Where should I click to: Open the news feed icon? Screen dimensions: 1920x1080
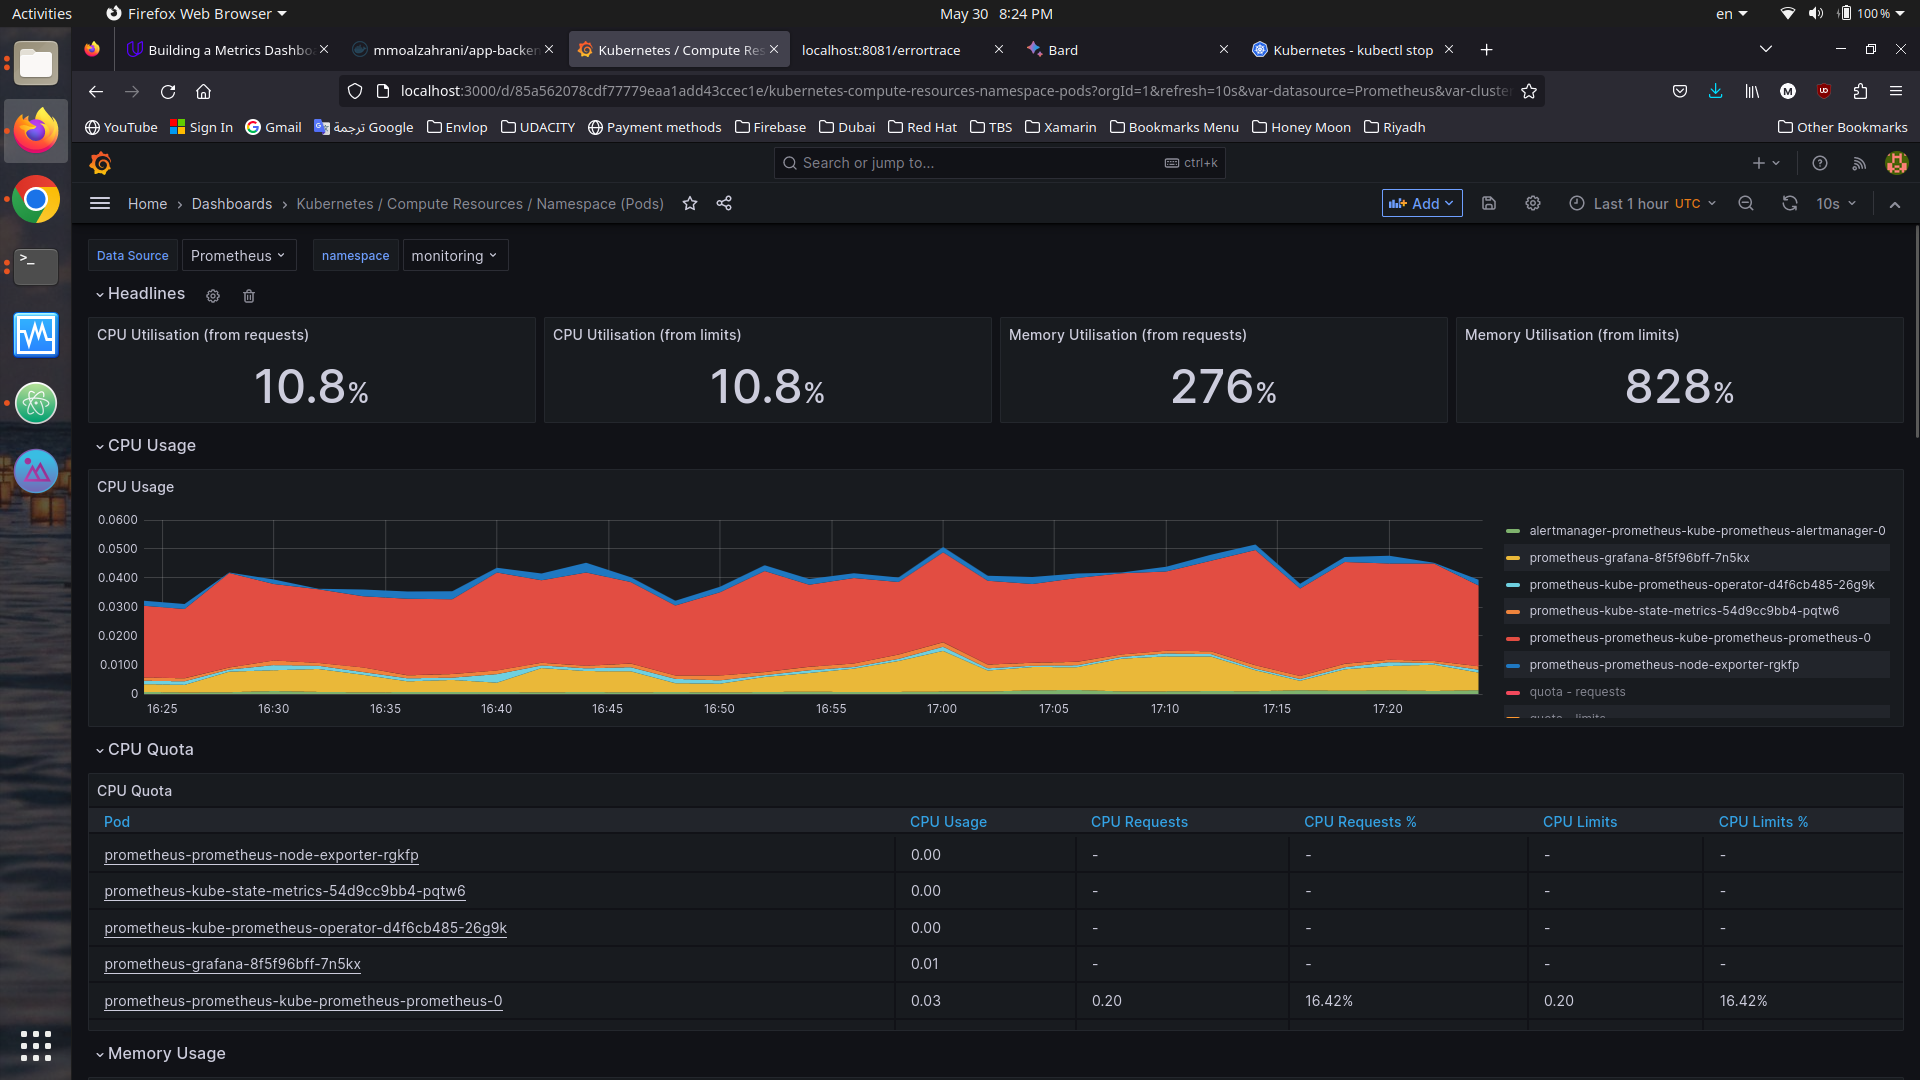[1859, 163]
